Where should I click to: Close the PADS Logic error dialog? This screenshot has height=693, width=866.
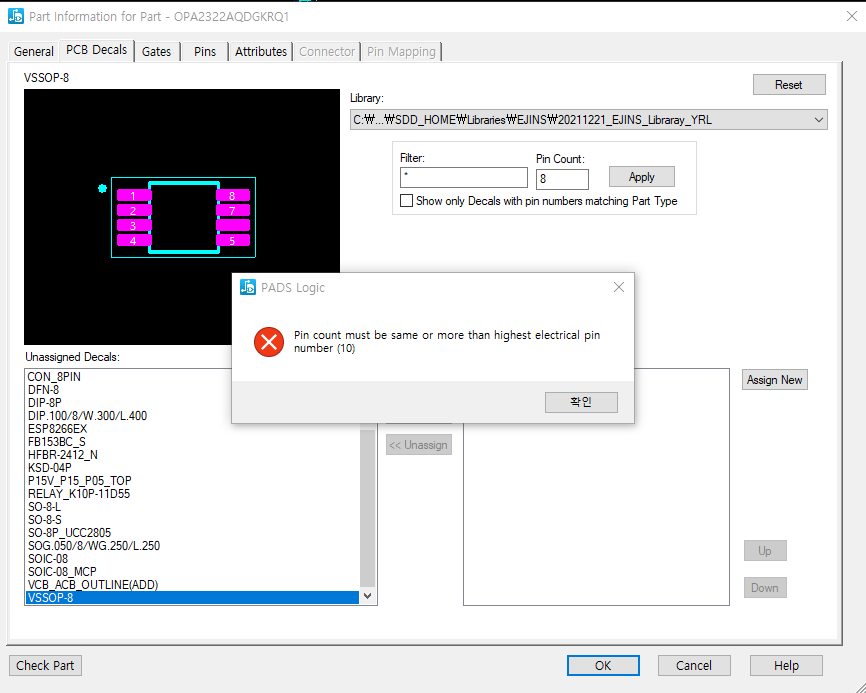pos(618,287)
